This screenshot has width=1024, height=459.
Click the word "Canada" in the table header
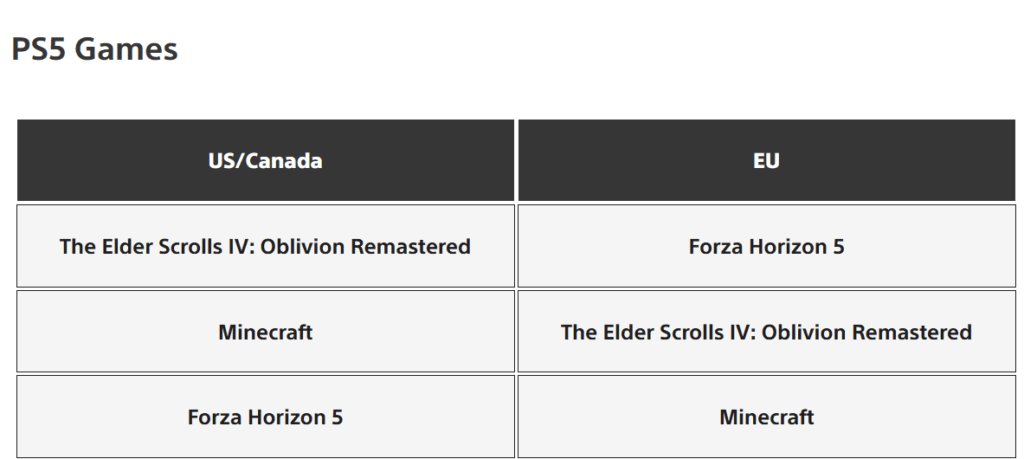(286, 161)
